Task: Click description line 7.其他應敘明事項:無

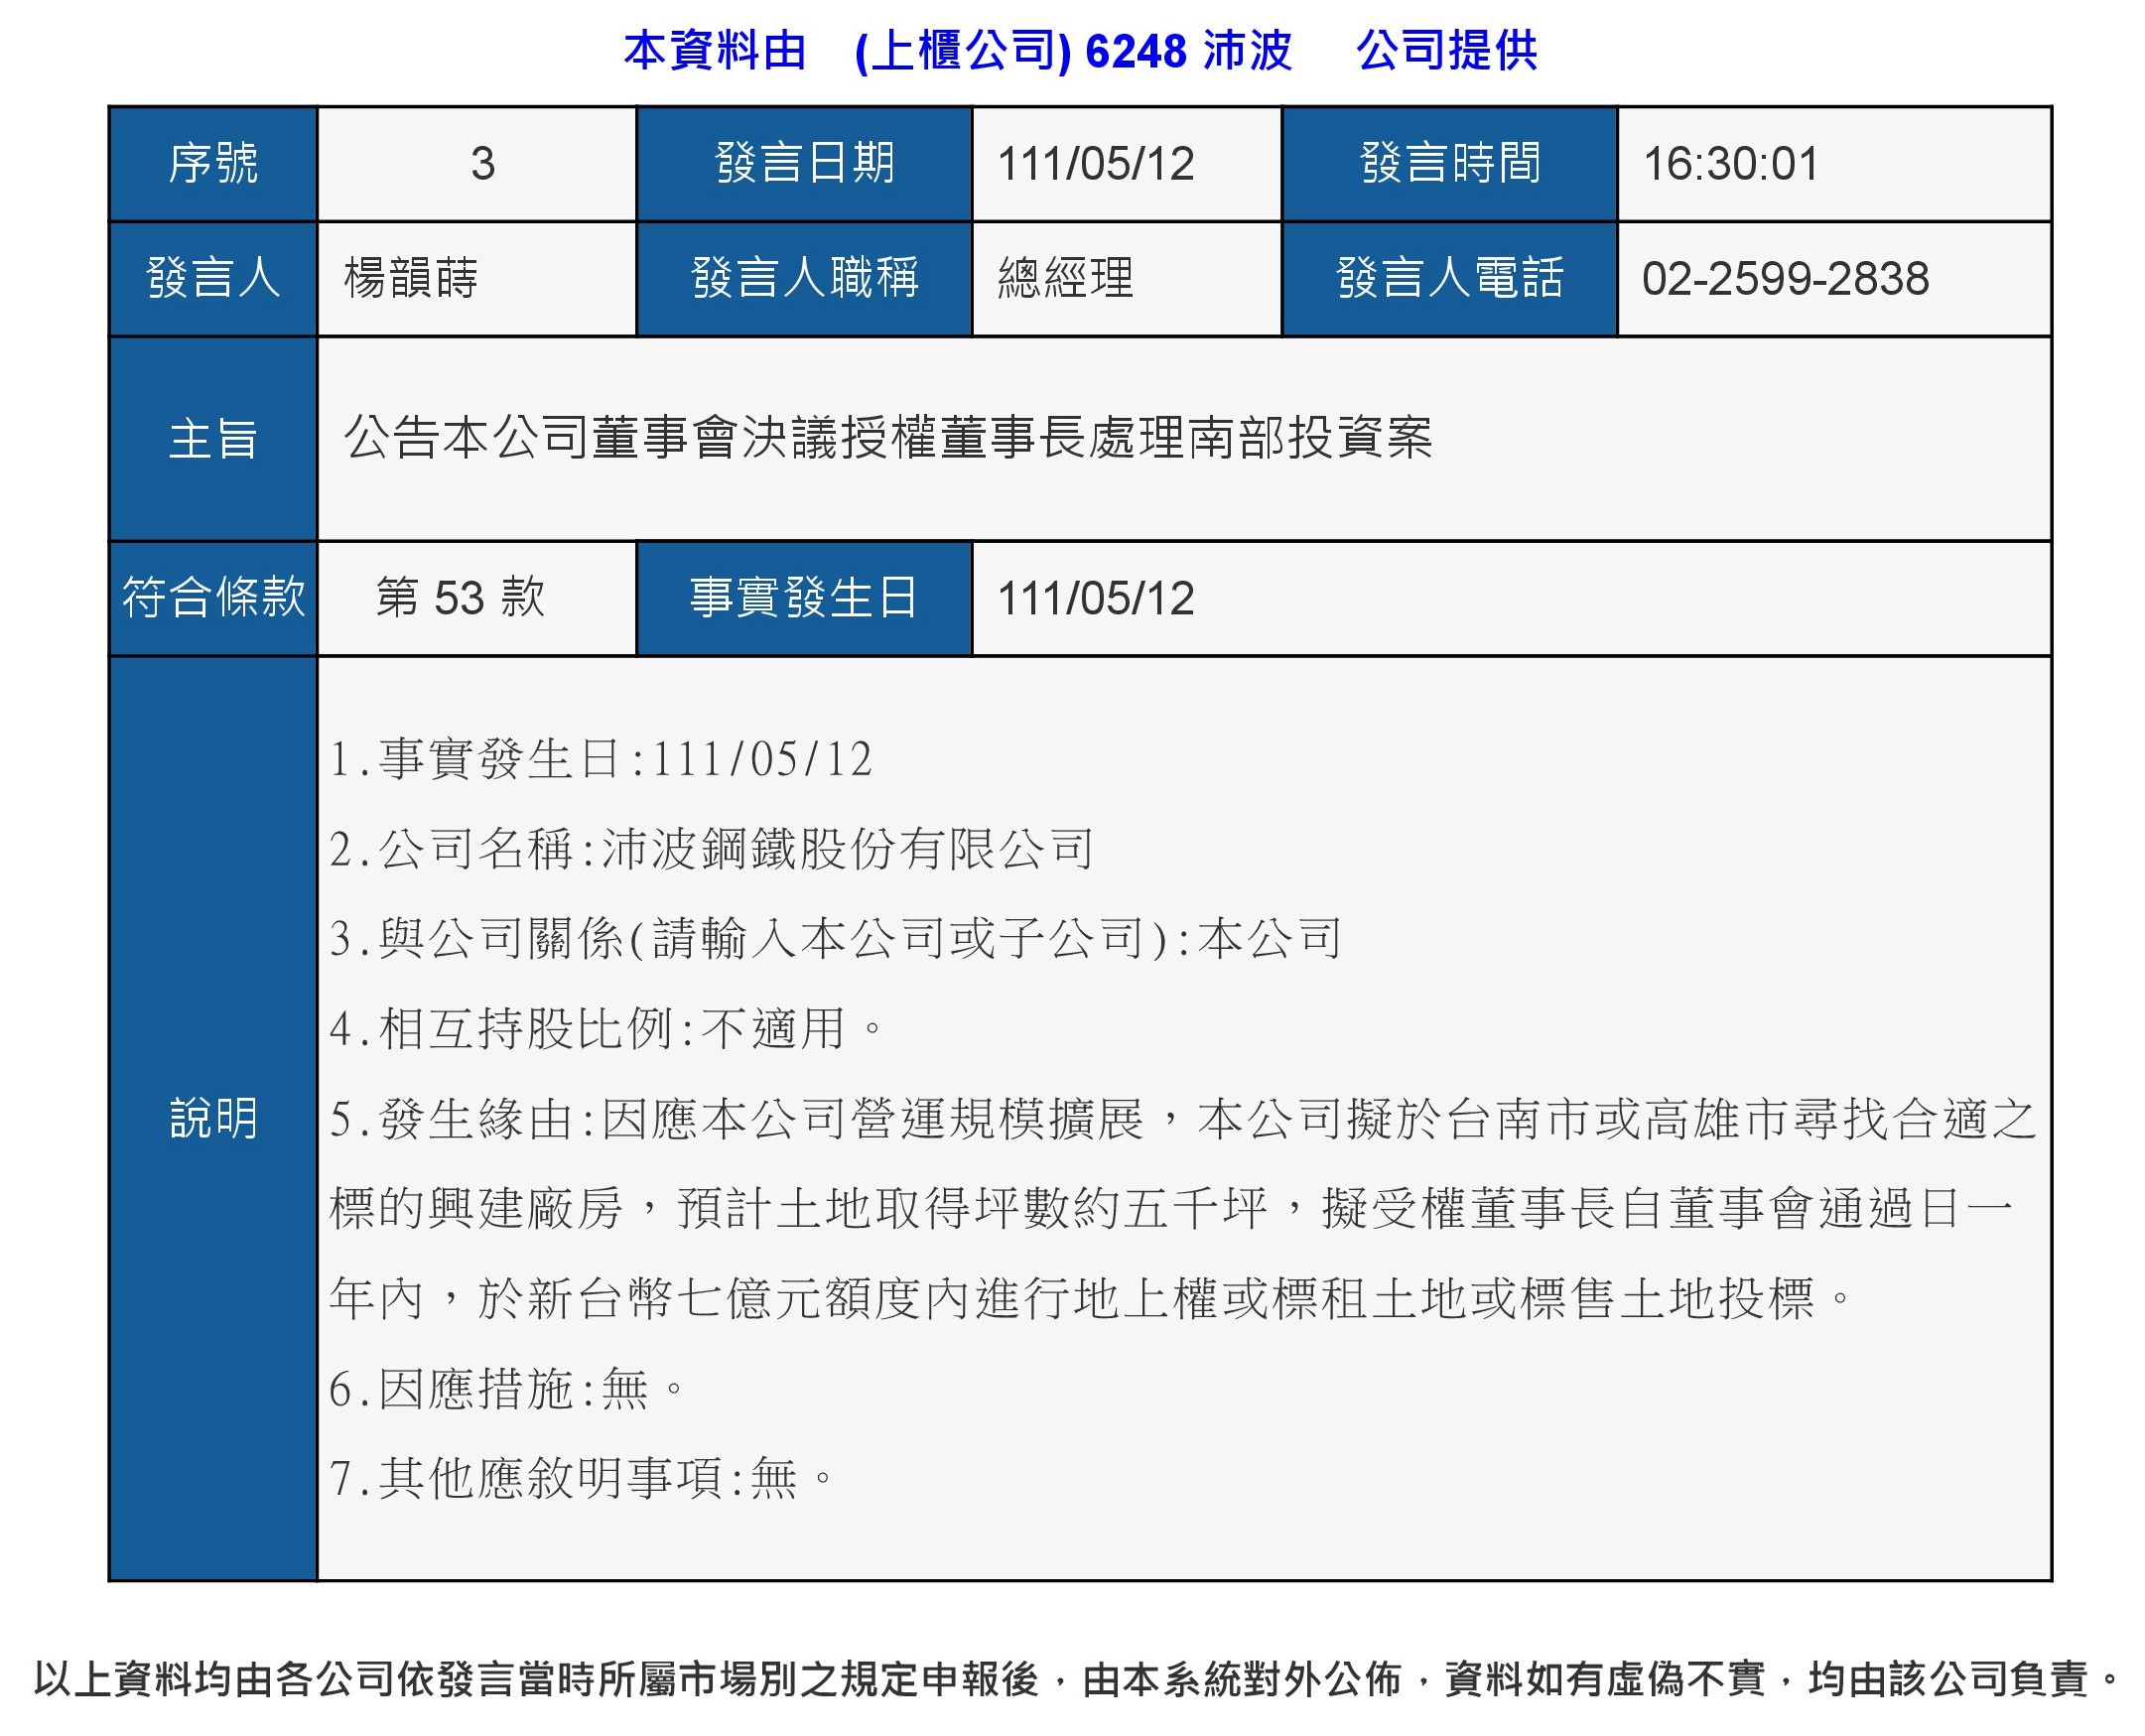Action: tap(581, 1478)
